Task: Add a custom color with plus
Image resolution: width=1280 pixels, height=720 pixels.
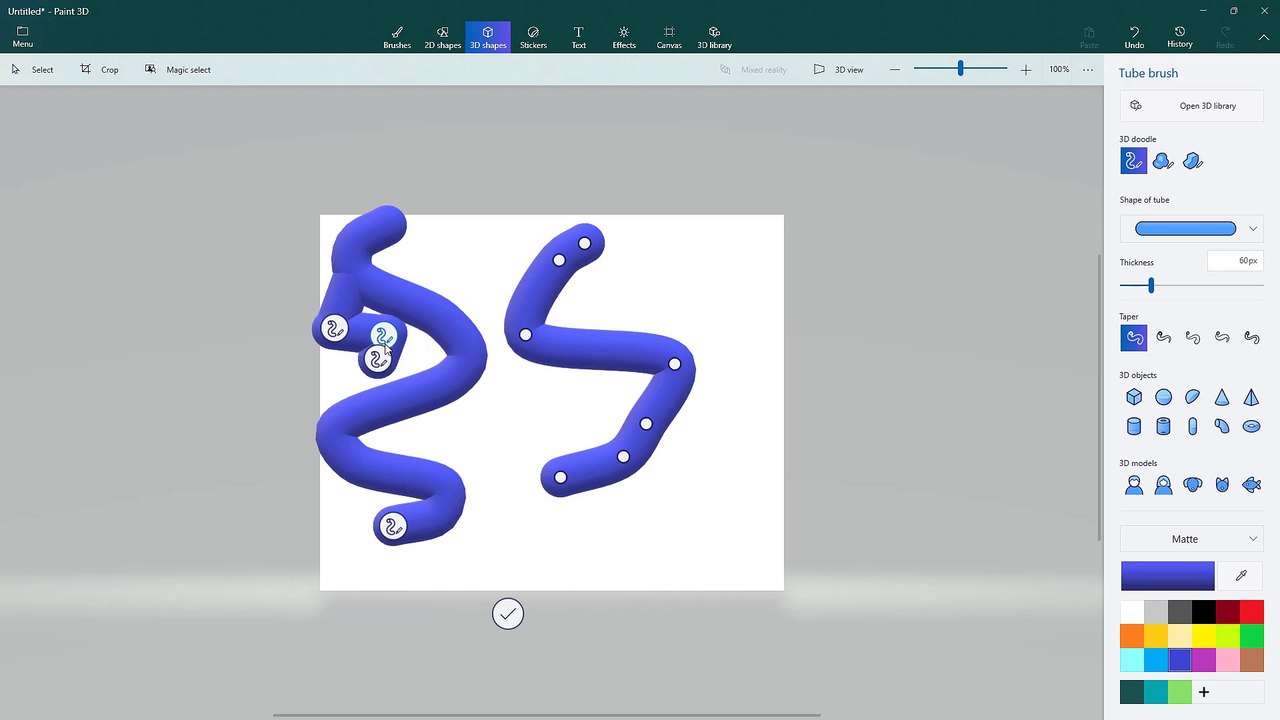Action: tap(1204, 692)
